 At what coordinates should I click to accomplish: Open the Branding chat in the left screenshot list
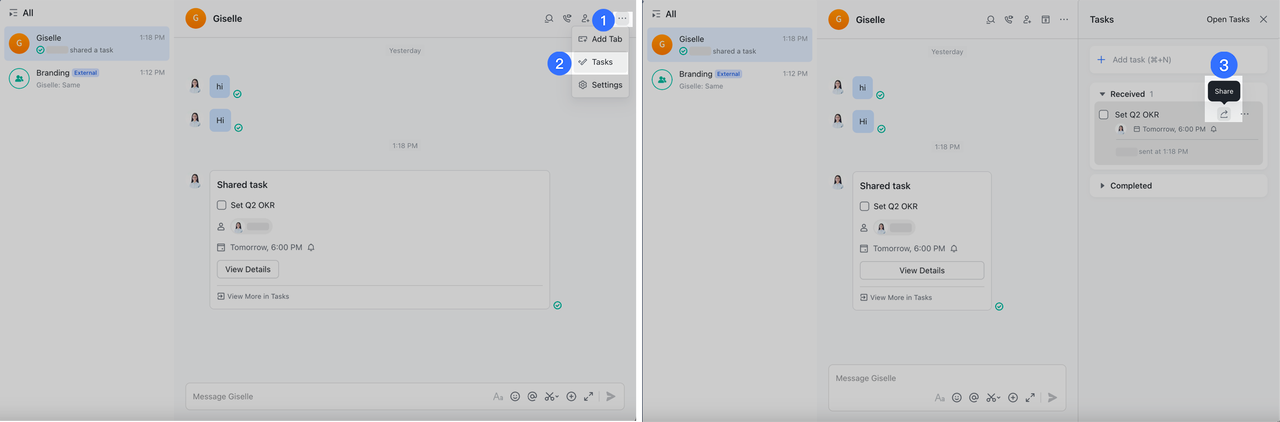[x=85, y=78]
